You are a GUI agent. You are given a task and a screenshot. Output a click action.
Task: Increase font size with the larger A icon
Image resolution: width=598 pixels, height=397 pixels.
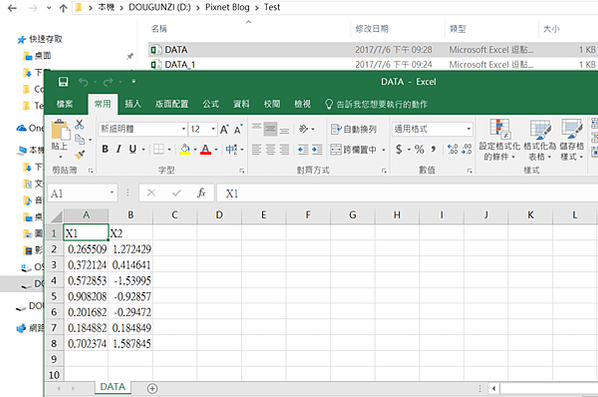(x=224, y=129)
